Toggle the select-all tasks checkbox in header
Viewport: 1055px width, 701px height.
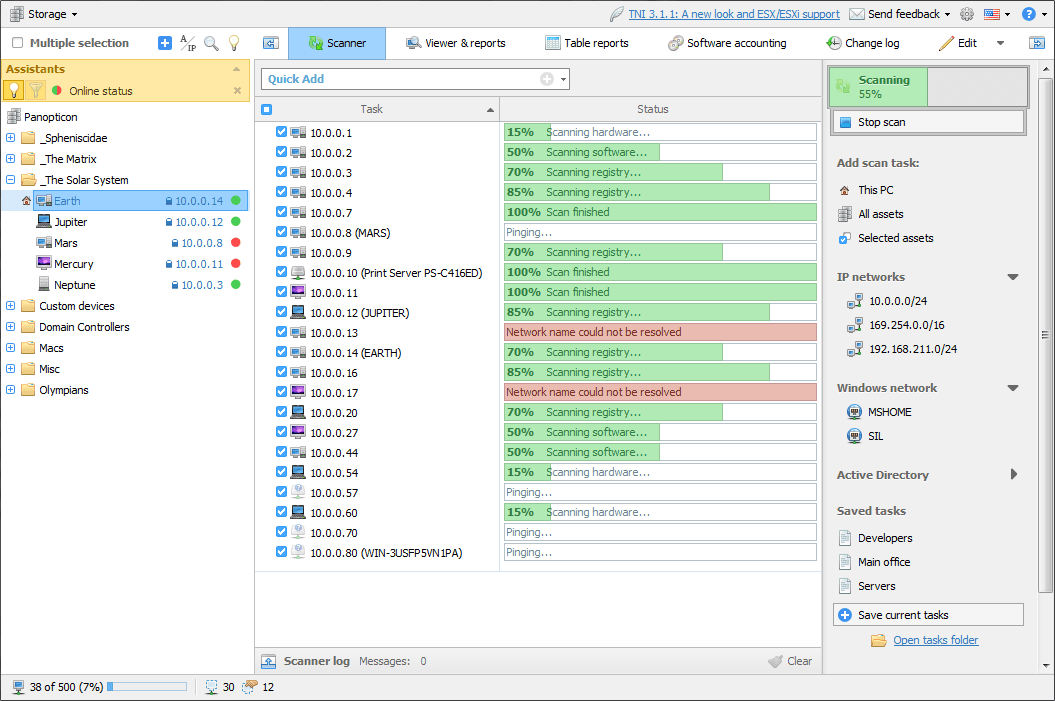pos(266,110)
